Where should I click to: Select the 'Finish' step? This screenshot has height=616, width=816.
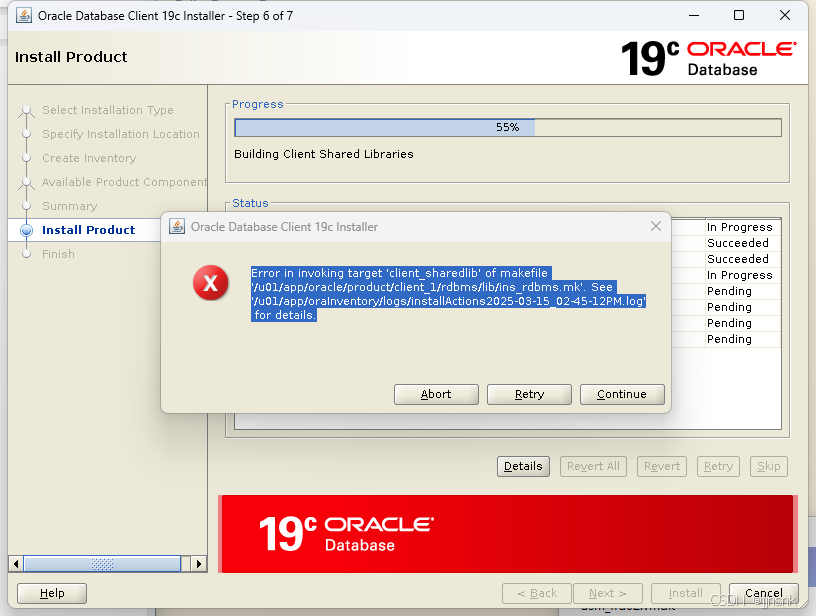point(58,254)
